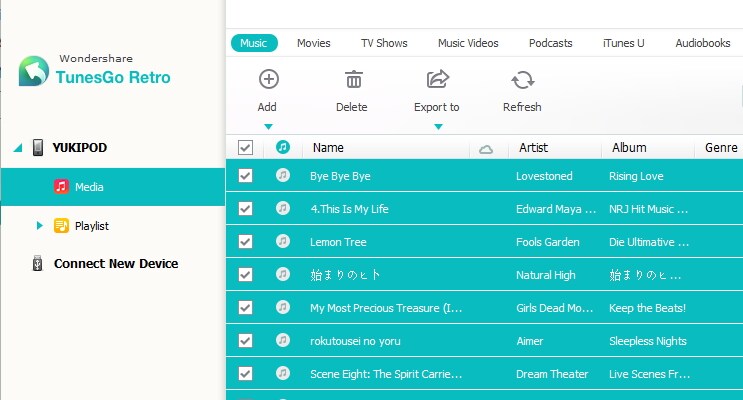Click the cloud column header icon
Viewport: 743px width, 400px height.
click(486, 150)
